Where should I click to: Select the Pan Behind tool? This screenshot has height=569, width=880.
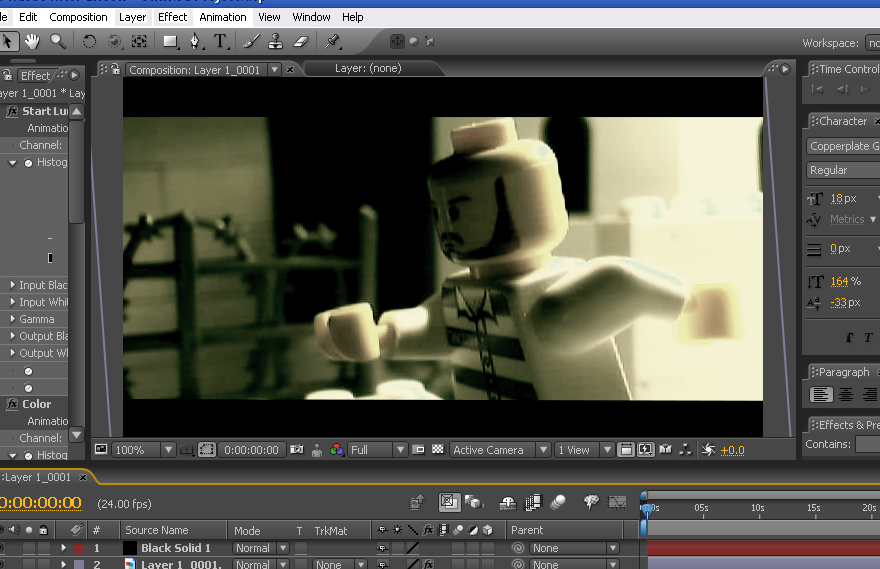point(139,42)
